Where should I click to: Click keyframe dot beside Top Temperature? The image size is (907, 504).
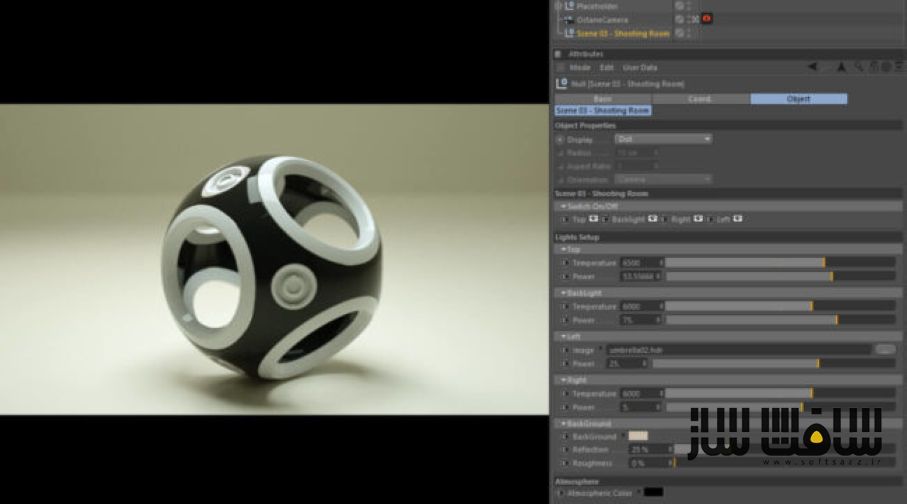pyautogui.click(x=566, y=263)
